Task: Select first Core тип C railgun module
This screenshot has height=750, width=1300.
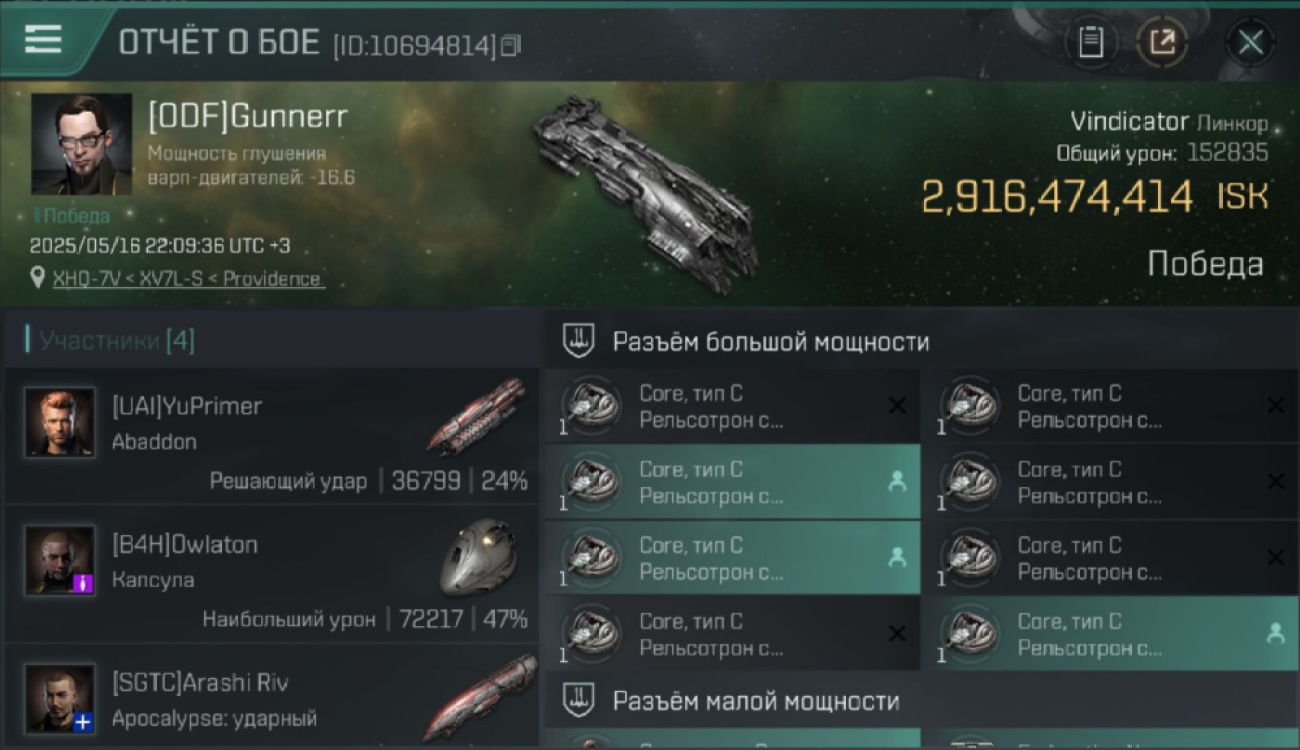Action: click(x=732, y=406)
